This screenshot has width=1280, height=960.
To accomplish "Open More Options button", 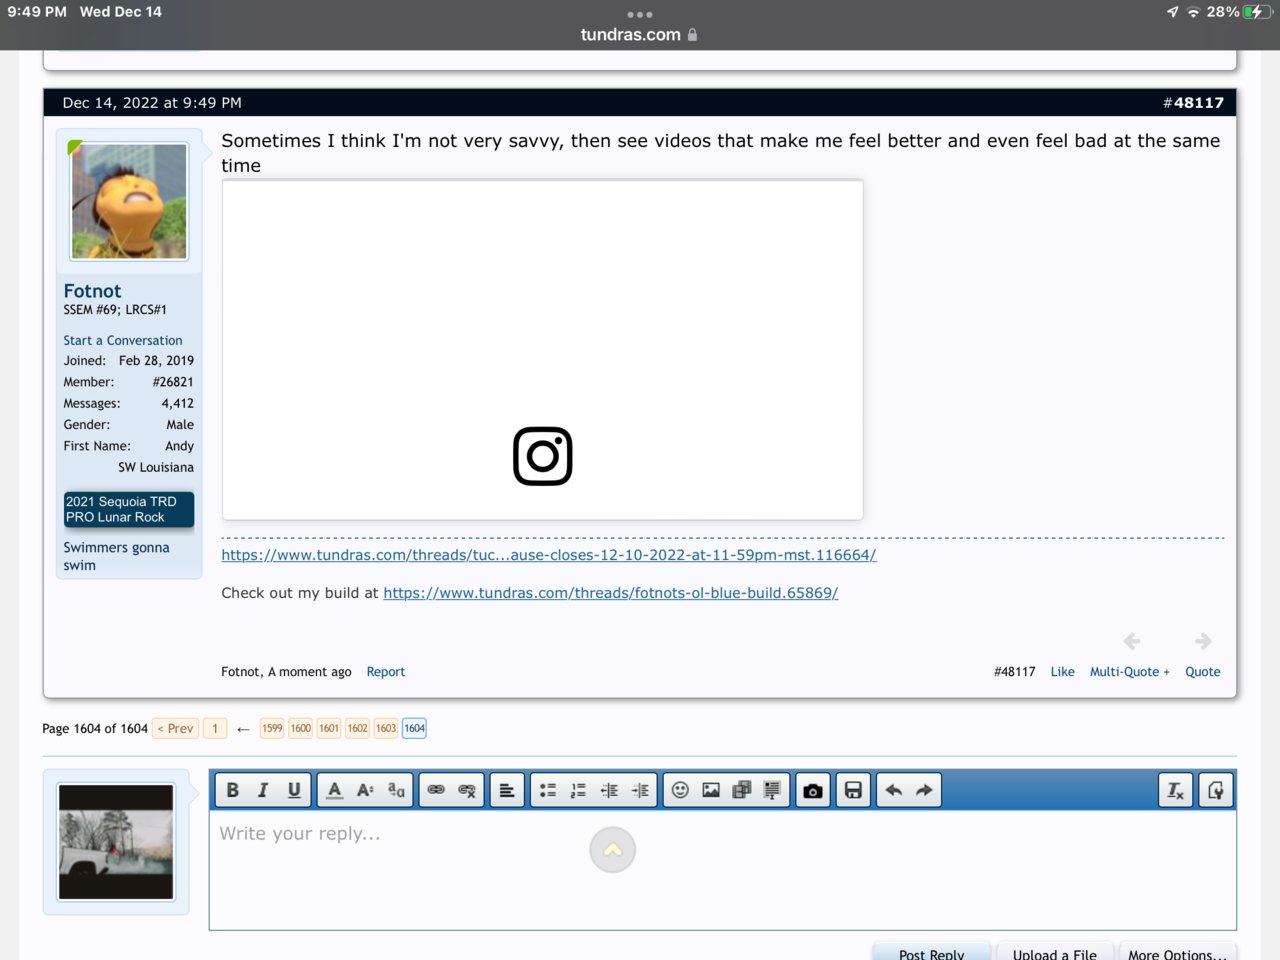I will [x=1177, y=953].
